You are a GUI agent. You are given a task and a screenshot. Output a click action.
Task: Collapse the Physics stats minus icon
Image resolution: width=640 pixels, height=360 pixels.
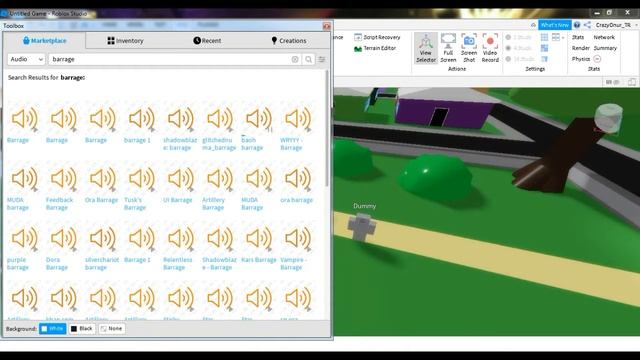click(597, 59)
